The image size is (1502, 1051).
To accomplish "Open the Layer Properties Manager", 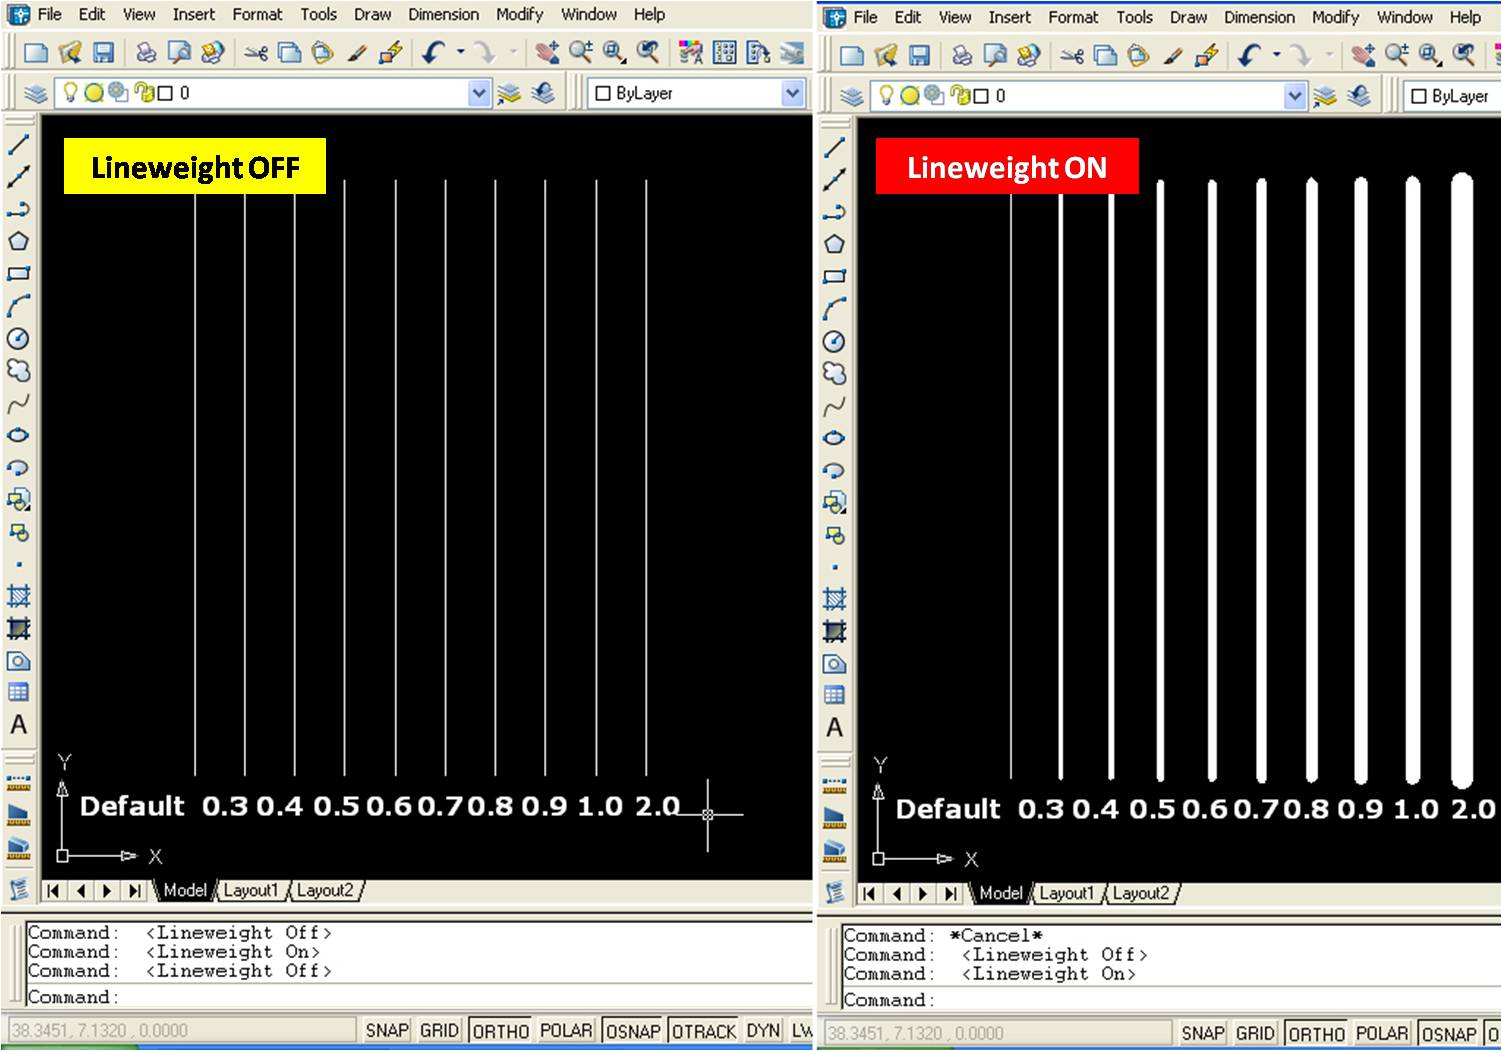I will pyautogui.click(x=33, y=93).
